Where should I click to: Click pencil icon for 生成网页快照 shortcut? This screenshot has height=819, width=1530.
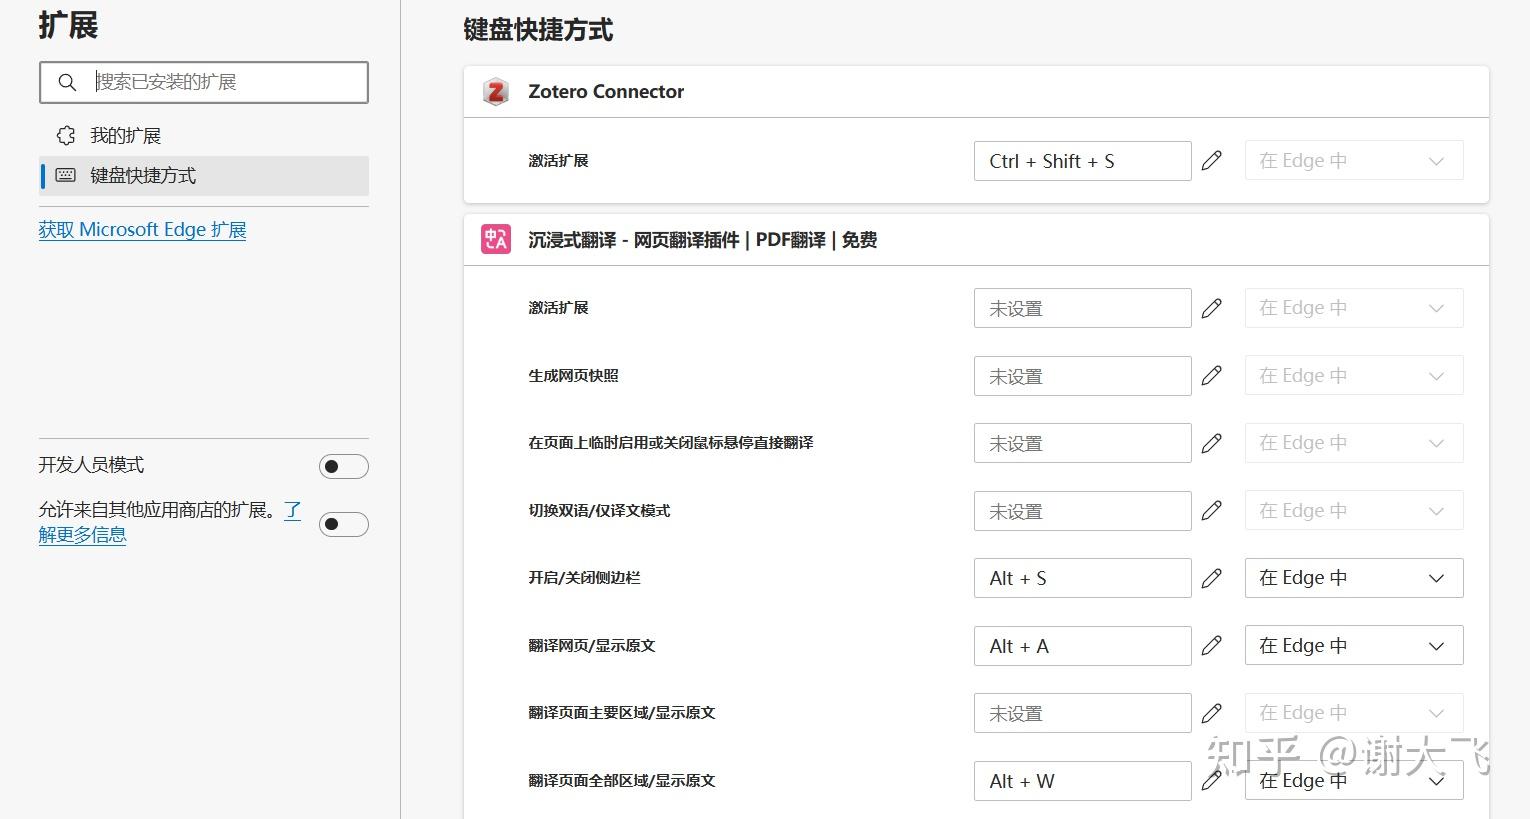(x=1211, y=376)
